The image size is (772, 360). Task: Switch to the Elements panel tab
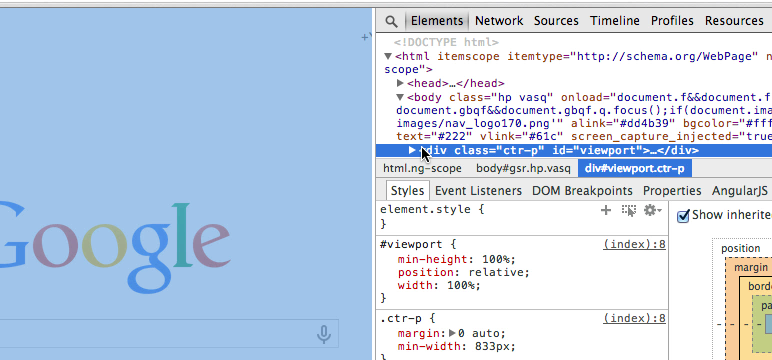tap(437, 21)
